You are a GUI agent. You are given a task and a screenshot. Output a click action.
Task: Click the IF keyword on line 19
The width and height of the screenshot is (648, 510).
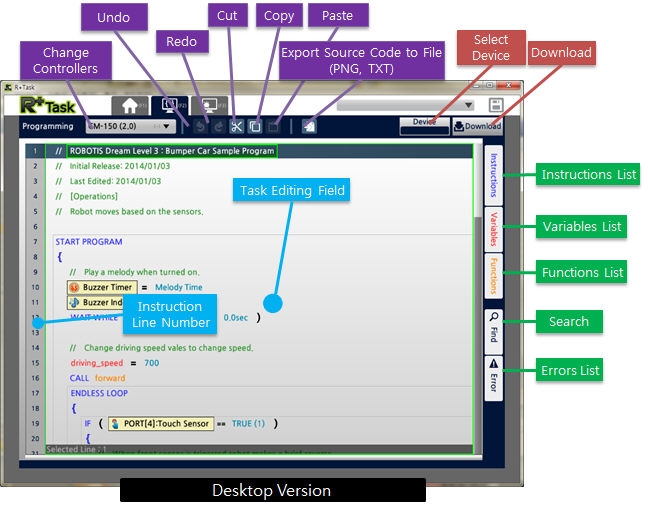[88, 424]
